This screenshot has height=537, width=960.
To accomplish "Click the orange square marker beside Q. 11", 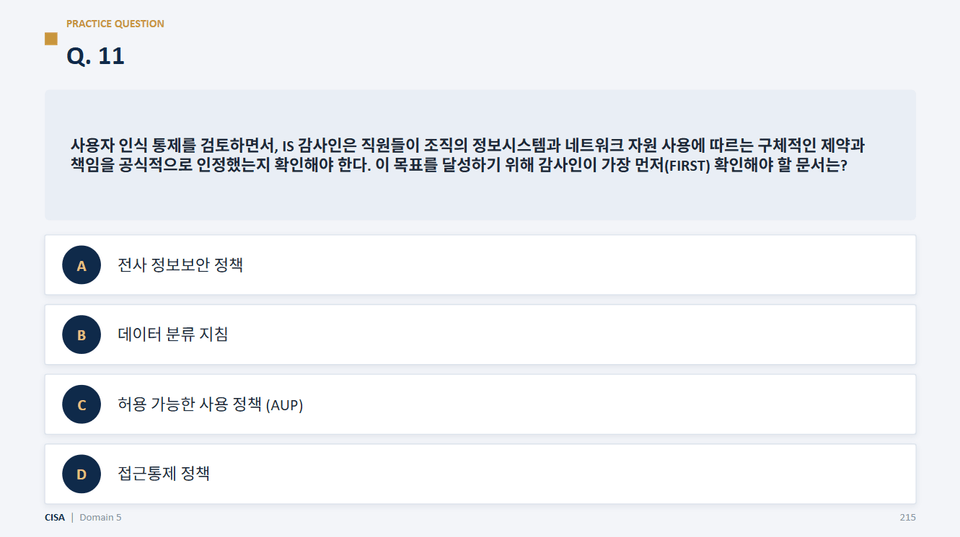I will (x=51, y=39).
